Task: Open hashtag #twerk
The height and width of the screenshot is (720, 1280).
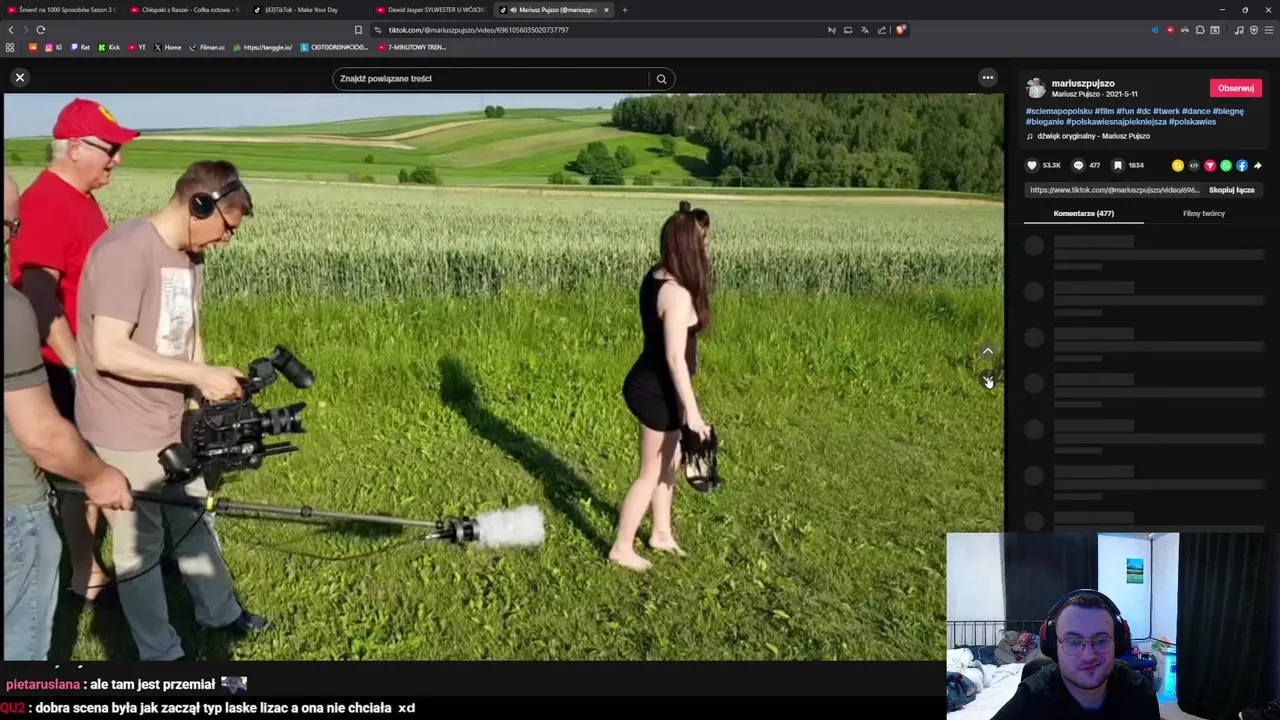Action: [x=1166, y=111]
